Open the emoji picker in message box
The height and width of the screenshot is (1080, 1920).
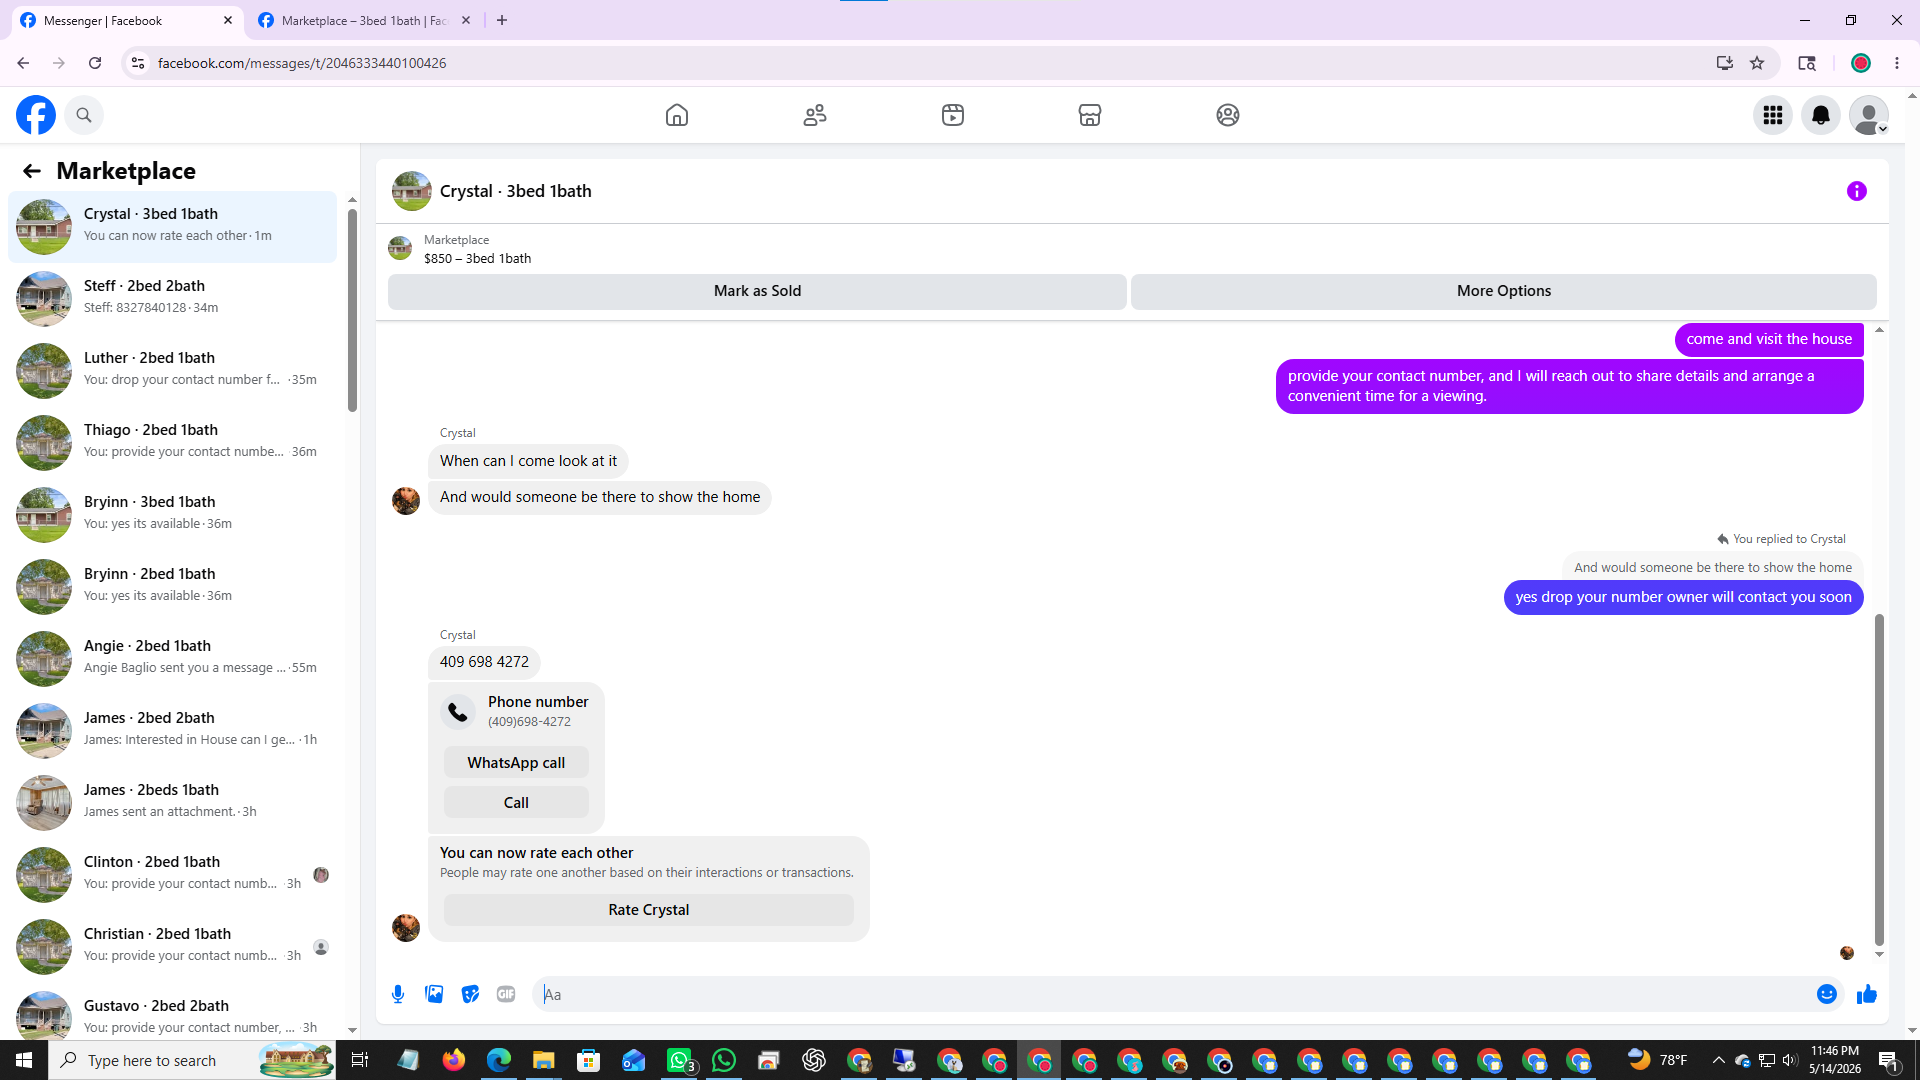coord(1827,994)
